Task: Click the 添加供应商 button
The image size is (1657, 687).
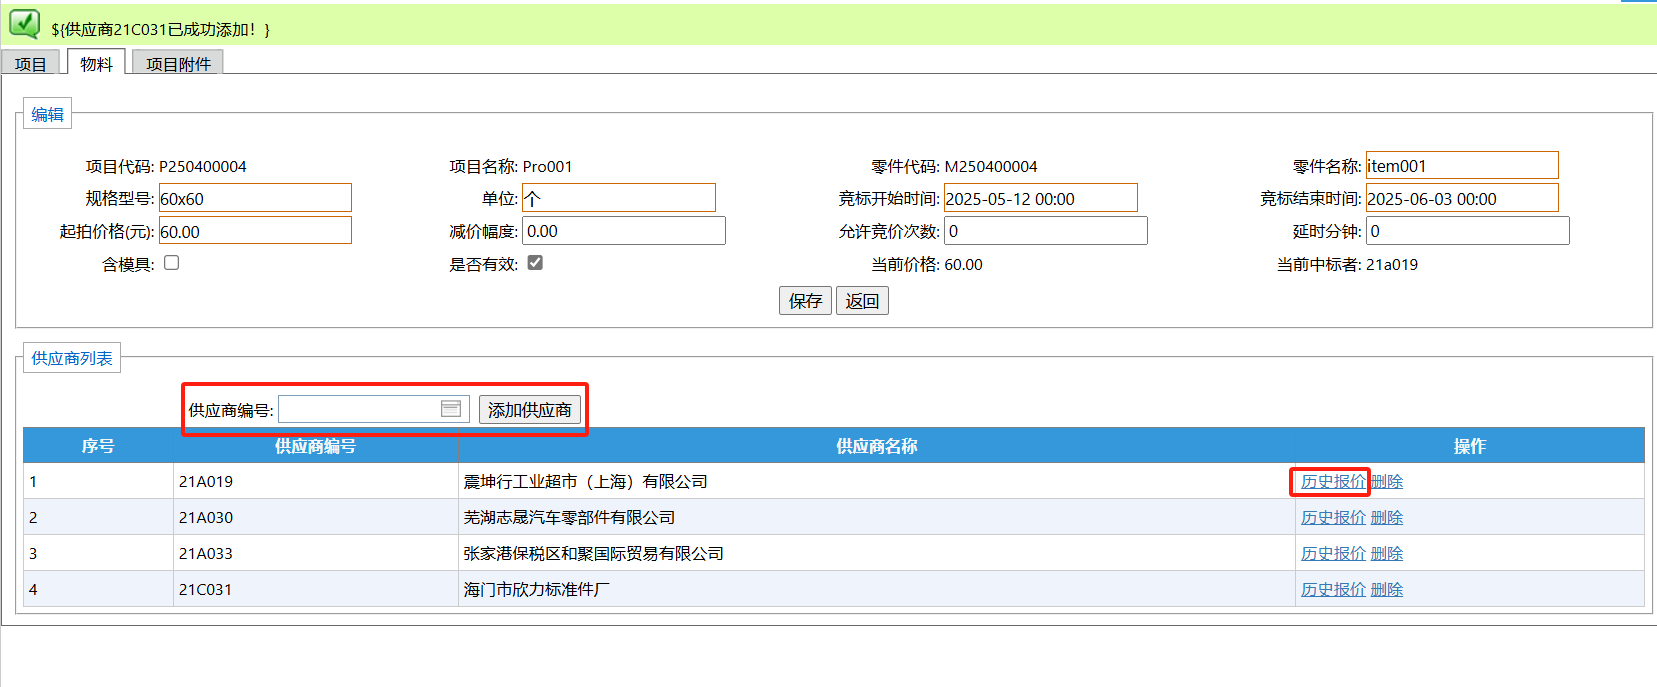Action: pos(529,410)
